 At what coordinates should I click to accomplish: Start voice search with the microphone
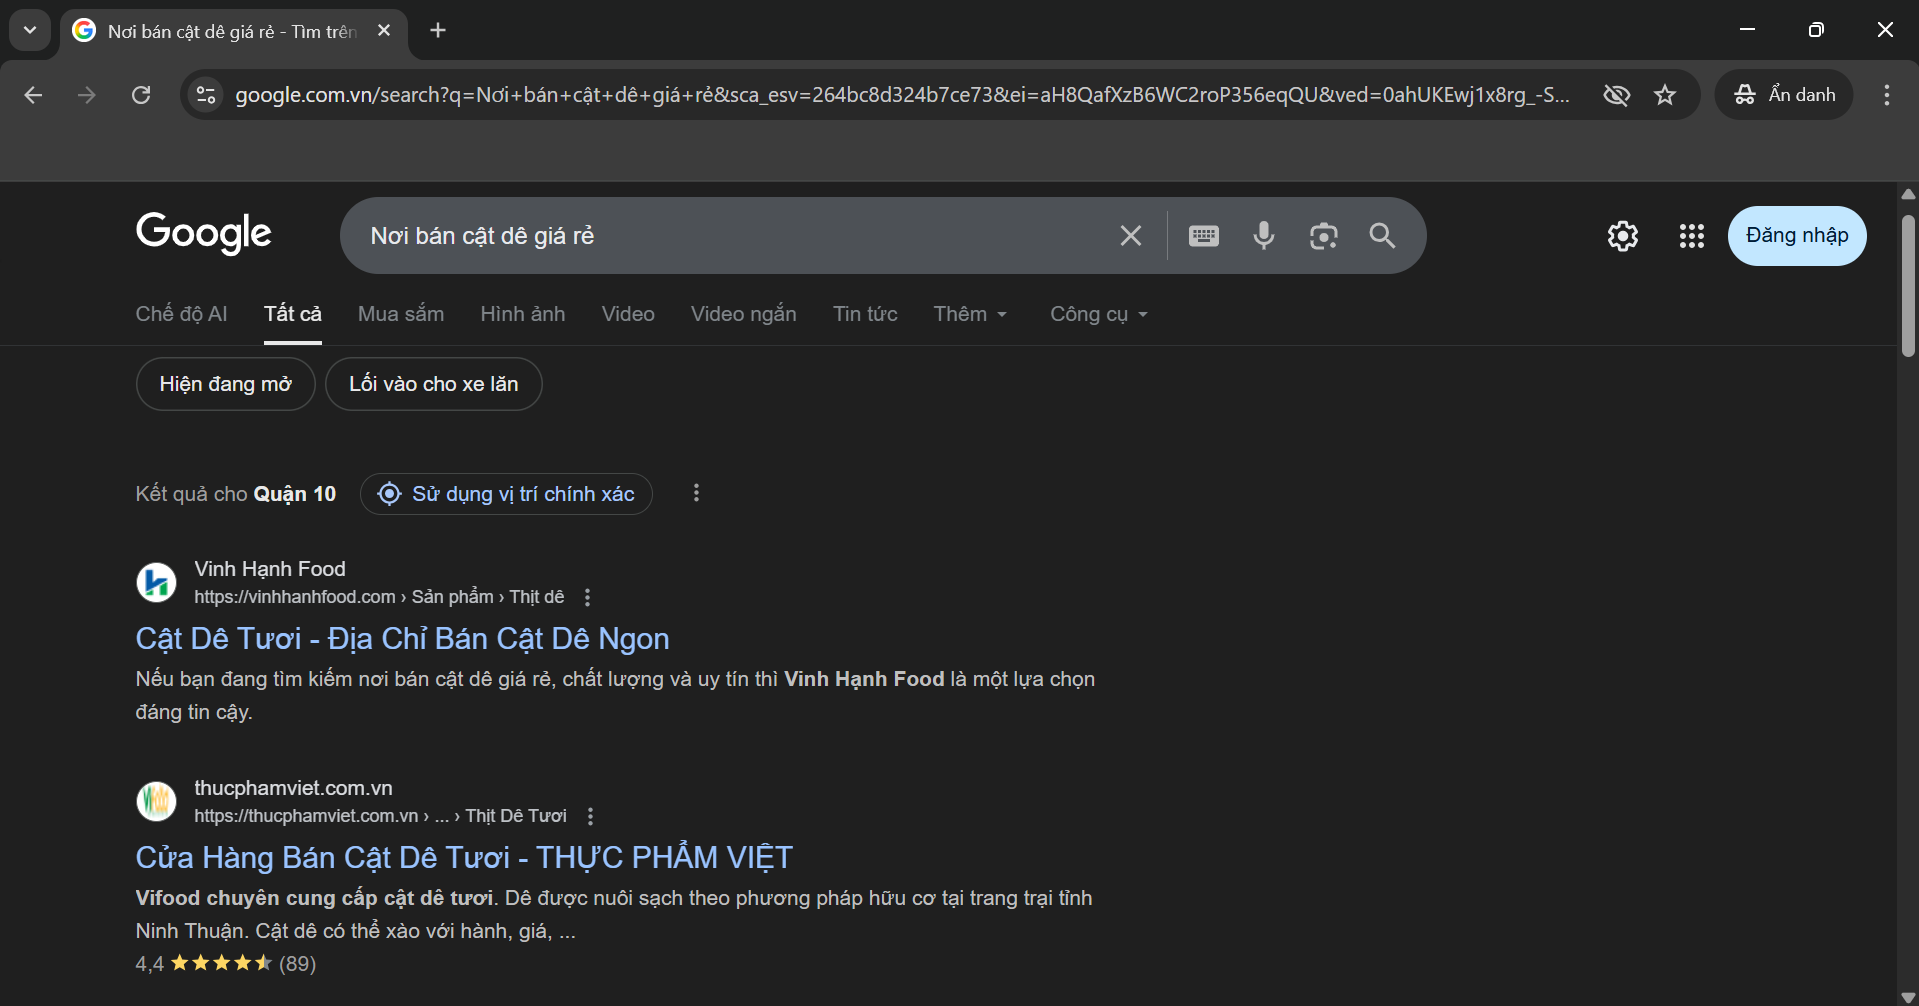click(1264, 236)
